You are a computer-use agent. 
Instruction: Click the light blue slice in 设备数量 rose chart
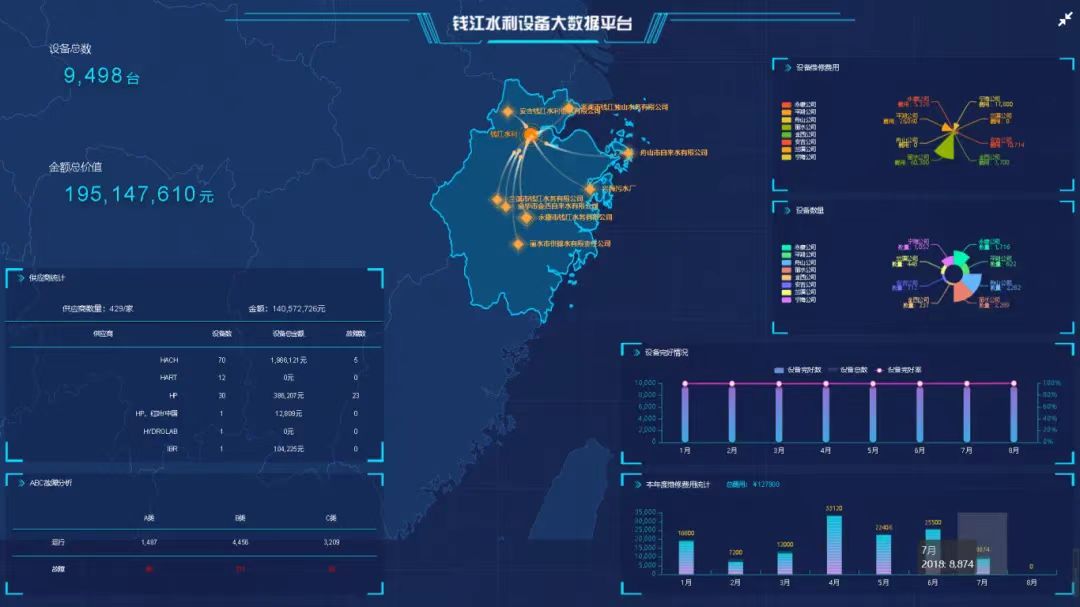click(971, 282)
